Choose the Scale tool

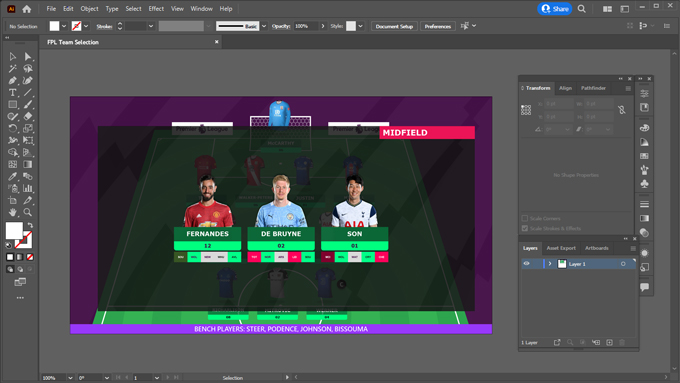(28, 128)
